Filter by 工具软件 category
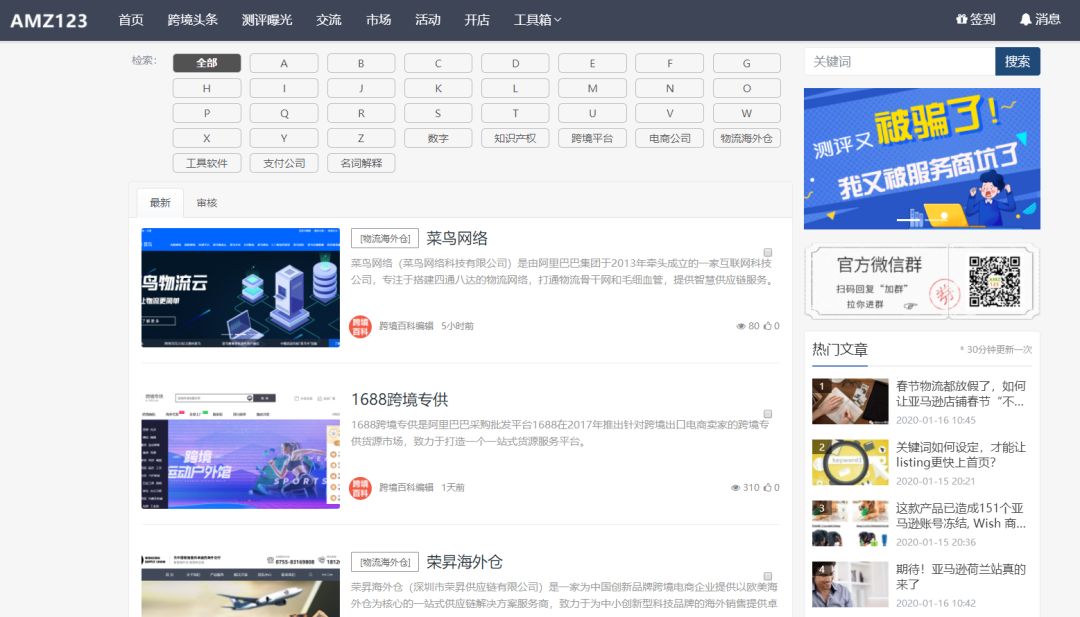The height and width of the screenshot is (617, 1080). [207, 163]
